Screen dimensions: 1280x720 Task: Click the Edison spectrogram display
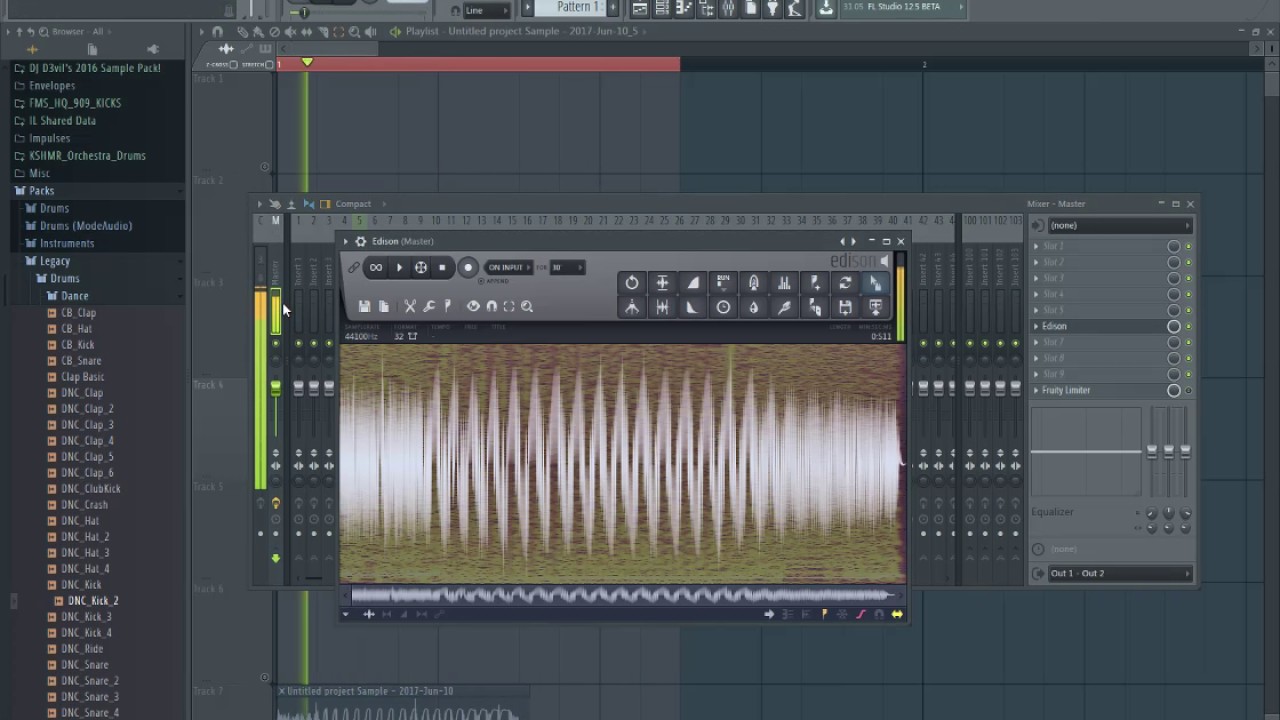[x=622, y=463]
